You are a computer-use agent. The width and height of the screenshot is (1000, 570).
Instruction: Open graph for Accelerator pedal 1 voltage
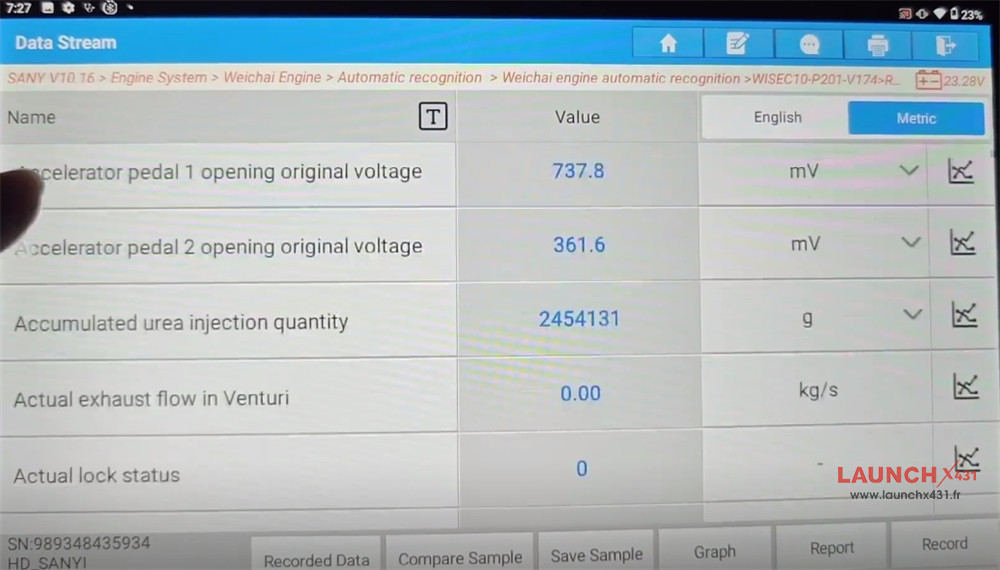point(960,171)
